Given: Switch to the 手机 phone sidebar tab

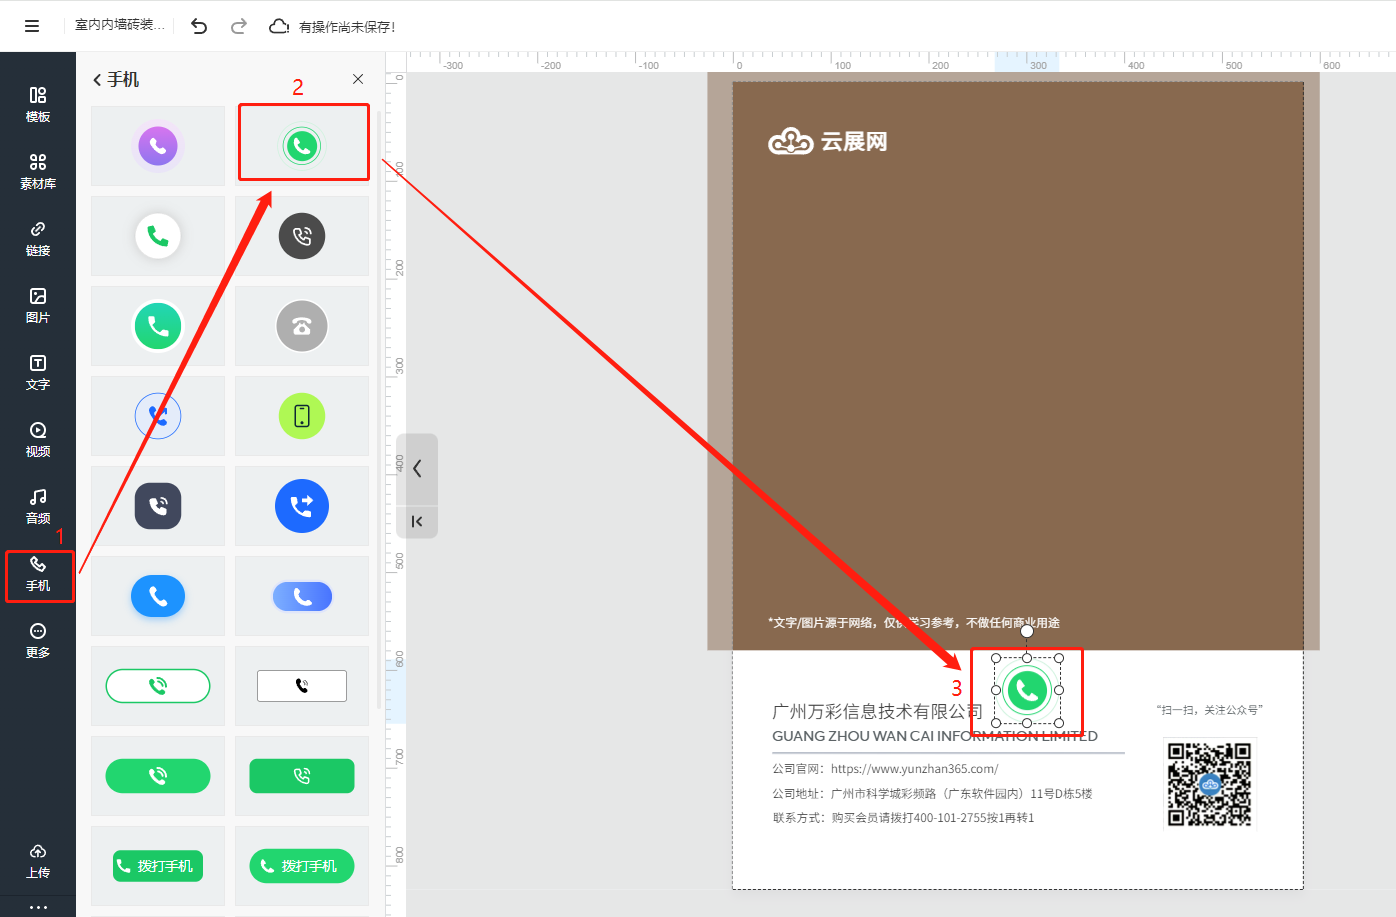Looking at the screenshot, I should [x=38, y=574].
